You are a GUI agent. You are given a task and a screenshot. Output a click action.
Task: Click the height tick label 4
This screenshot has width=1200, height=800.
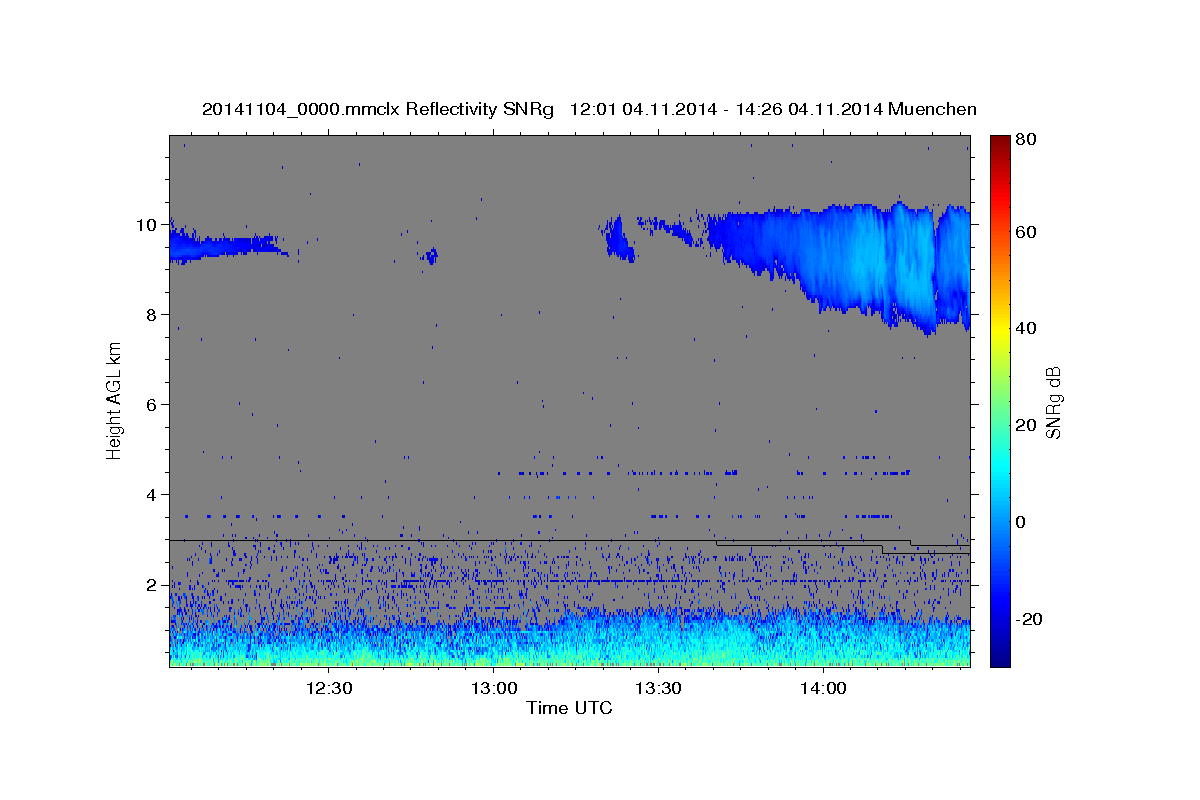152,495
